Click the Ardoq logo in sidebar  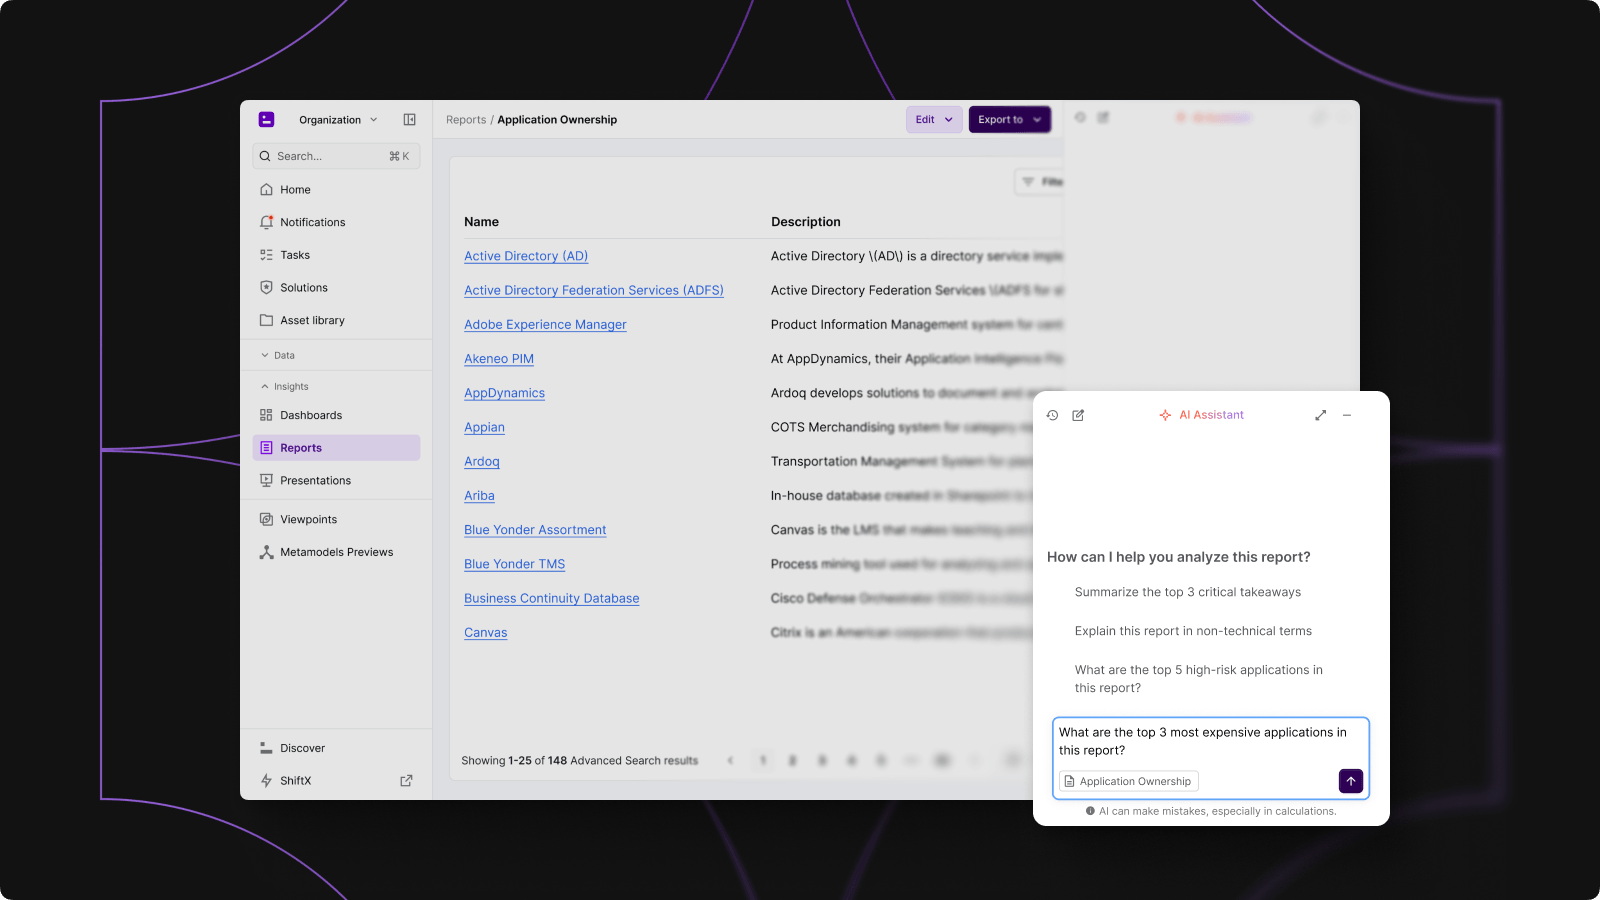[x=267, y=120]
